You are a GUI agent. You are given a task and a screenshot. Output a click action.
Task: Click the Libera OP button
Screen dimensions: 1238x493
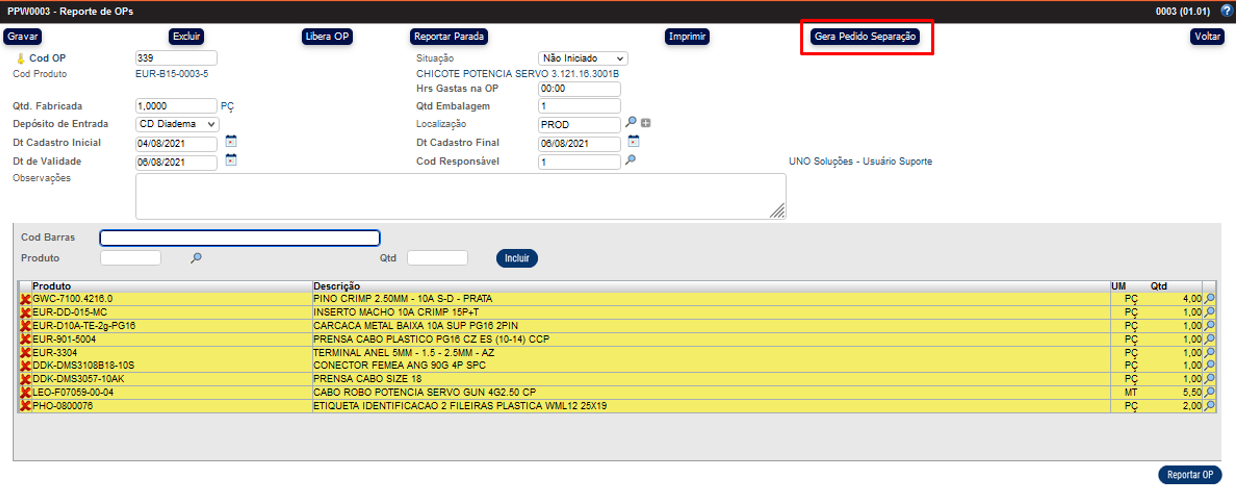click(327, 37)
